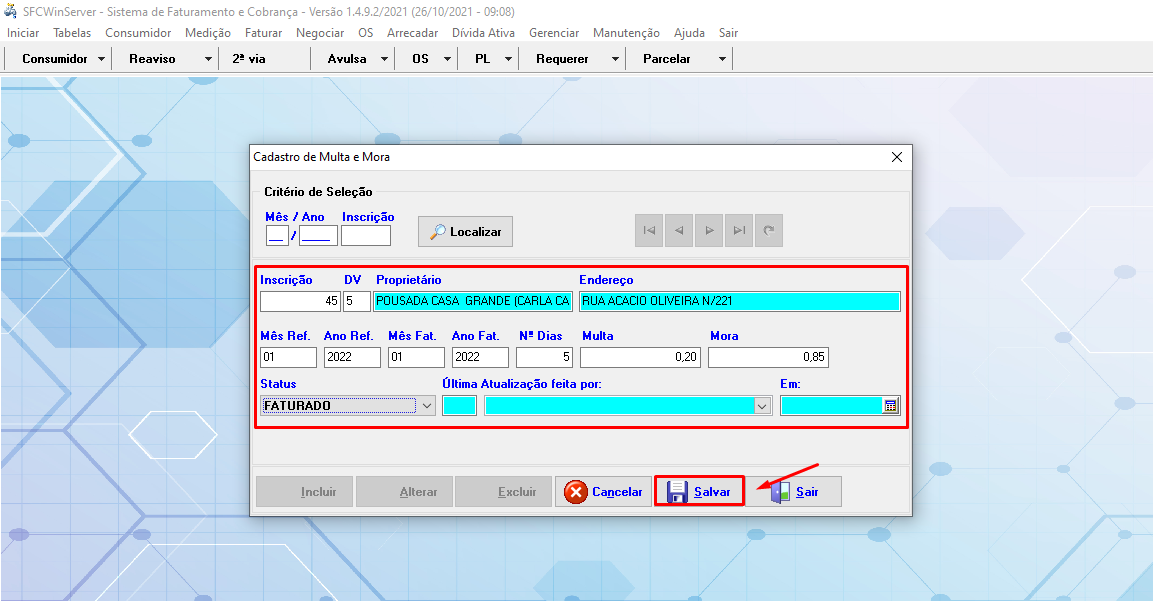Exit dialog using Sair door button
This screenshot has height=601, width=1153.
tap(795, 492)
